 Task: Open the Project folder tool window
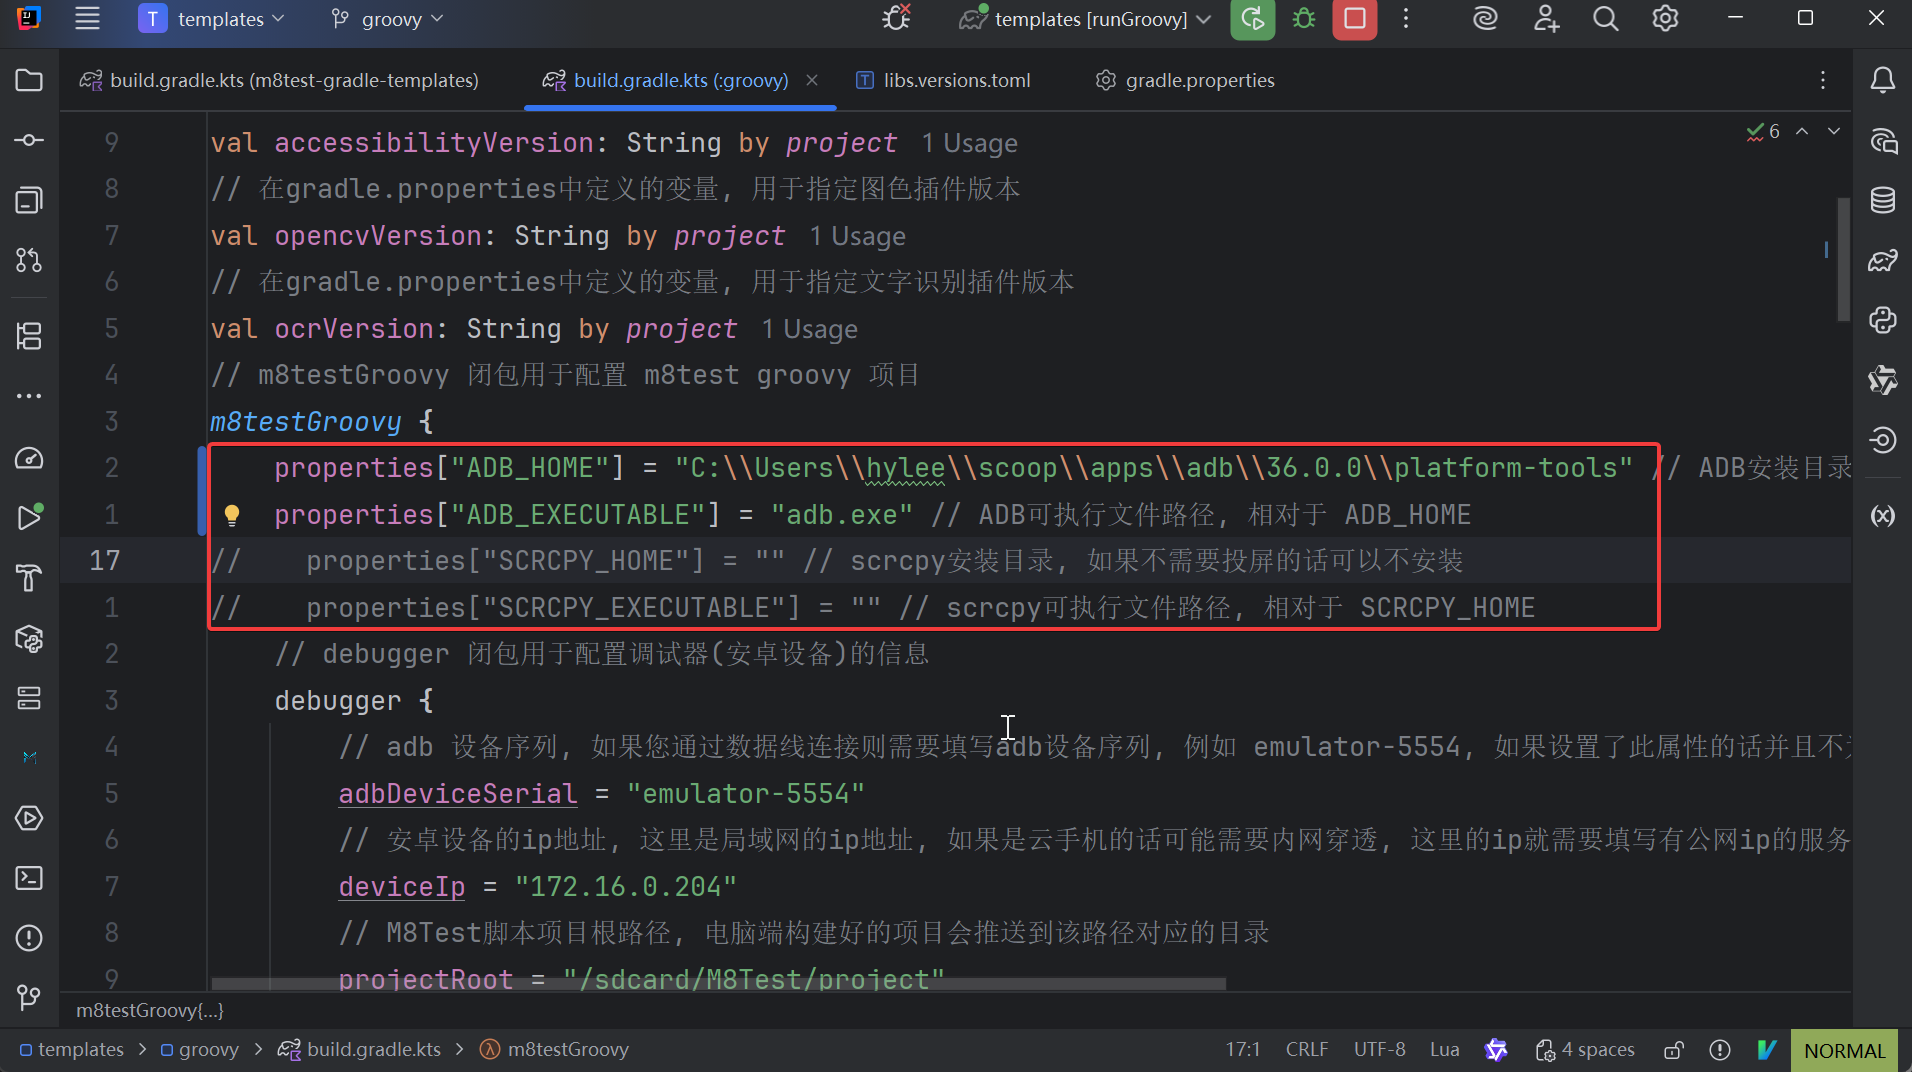(29, 80)
